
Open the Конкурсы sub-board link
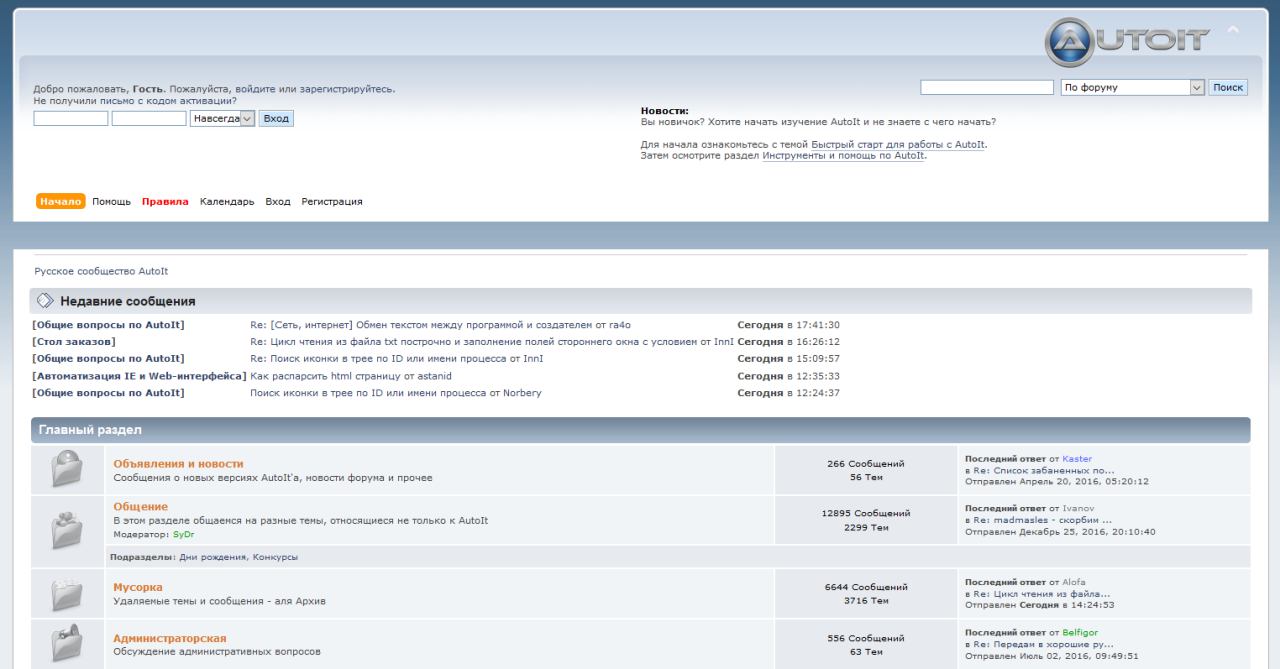point(275,557)
